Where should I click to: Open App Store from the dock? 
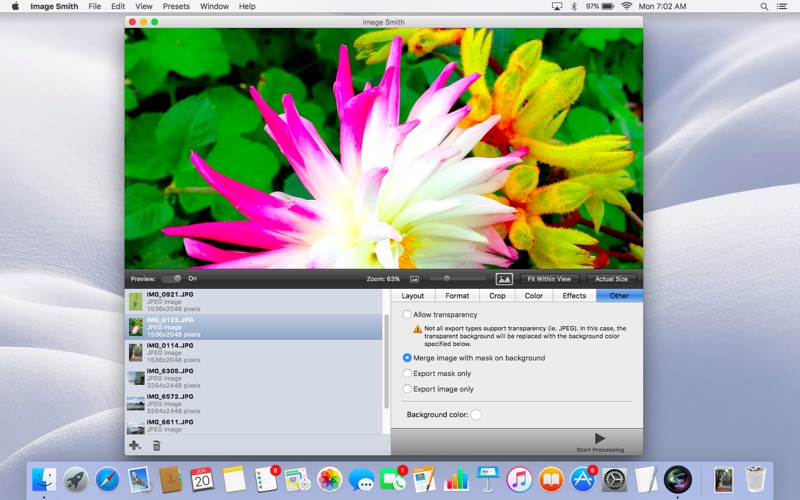(x=583, y=480)
